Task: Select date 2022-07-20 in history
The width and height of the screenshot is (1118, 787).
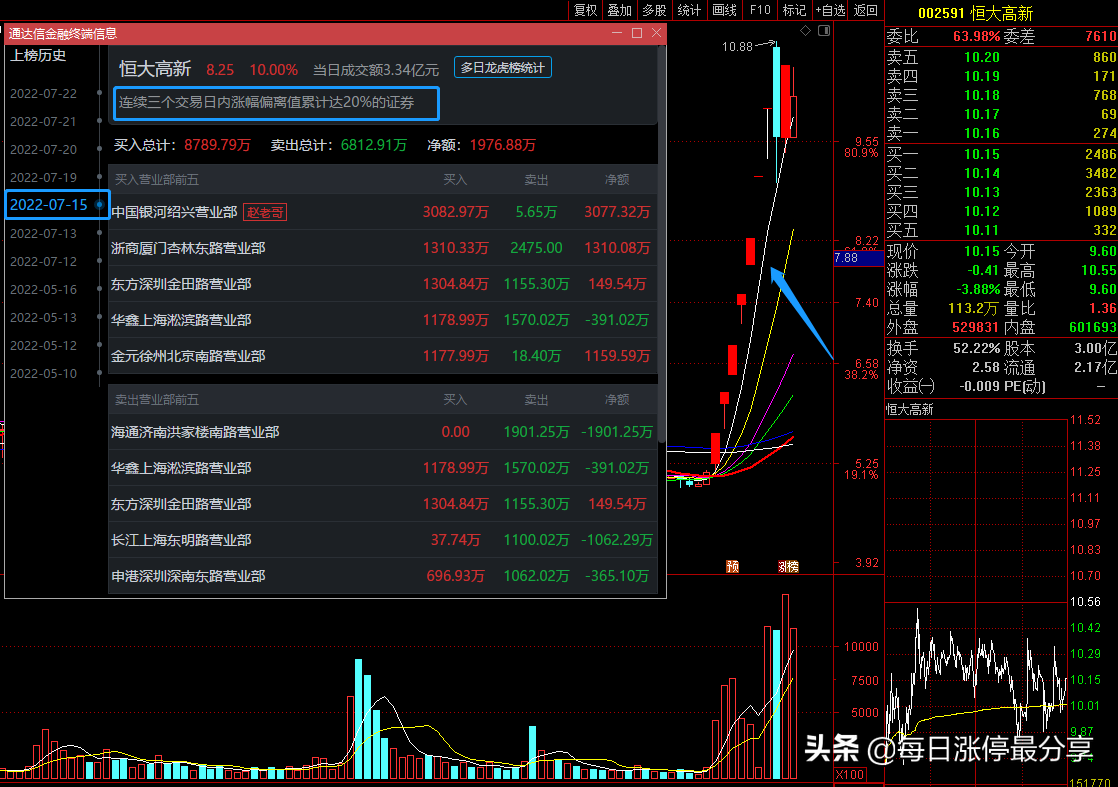Action: pyautogui.click(x=43, y=149)
